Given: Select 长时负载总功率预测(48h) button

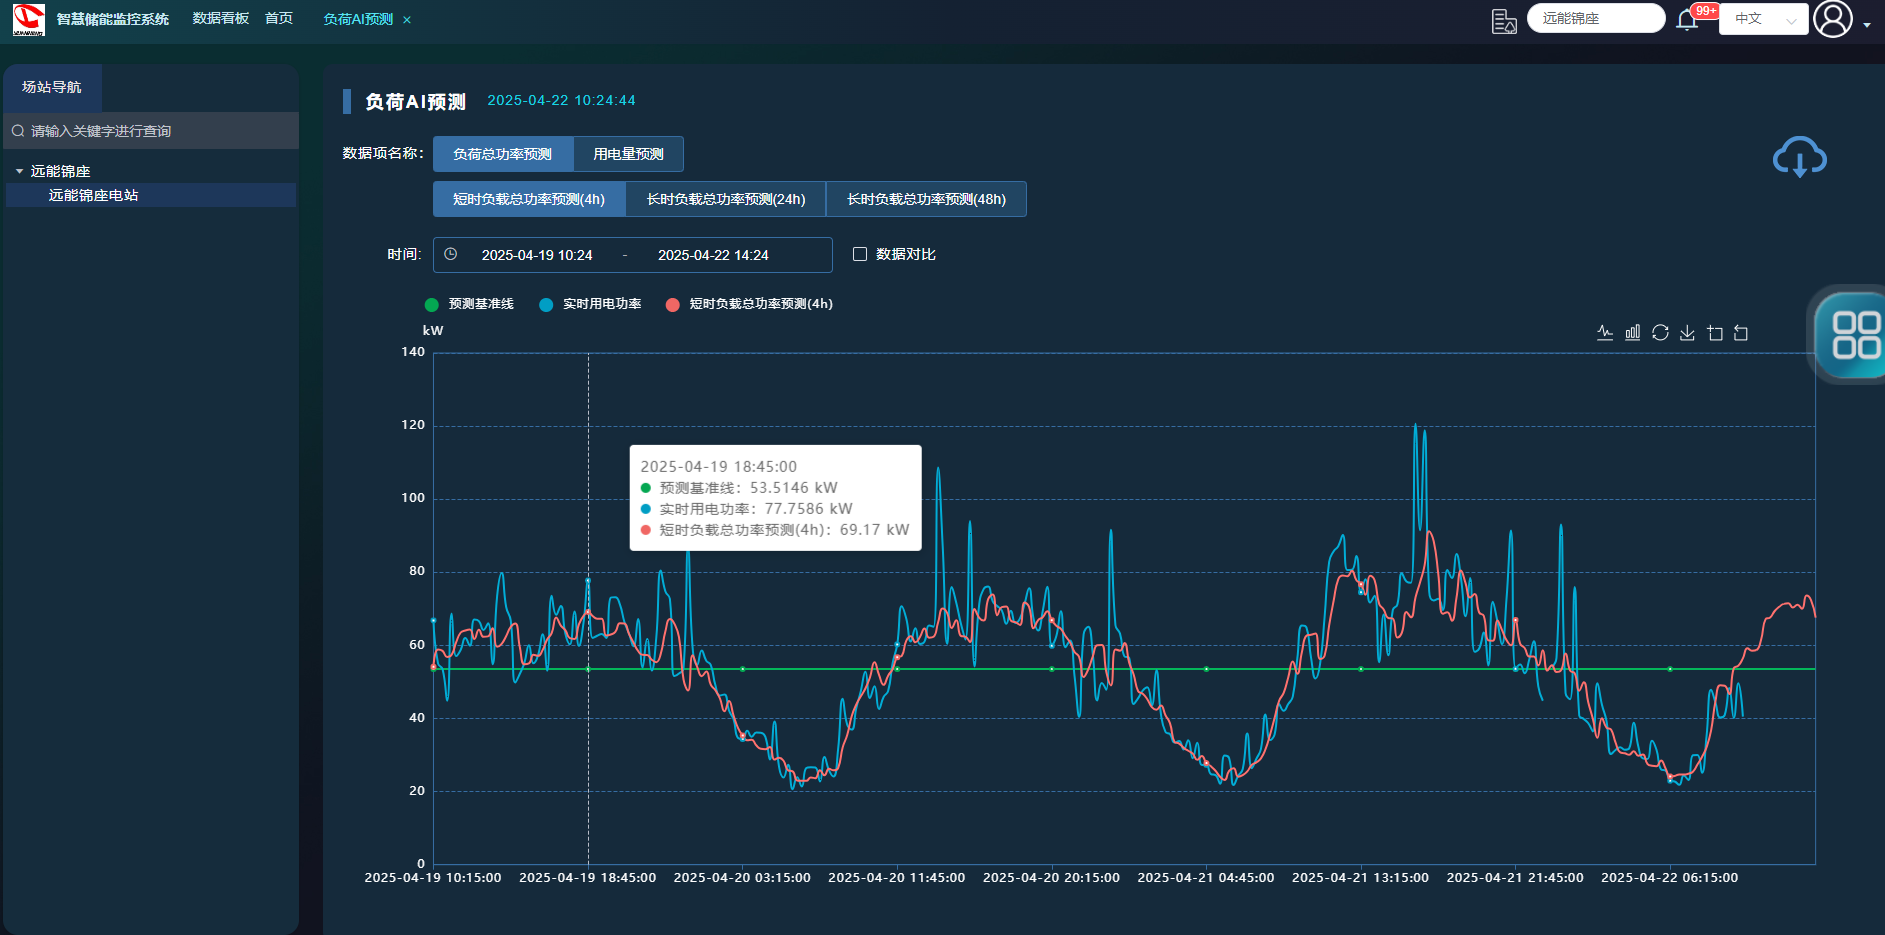Looking at the screenshot, I should click(x=926, y=199).
